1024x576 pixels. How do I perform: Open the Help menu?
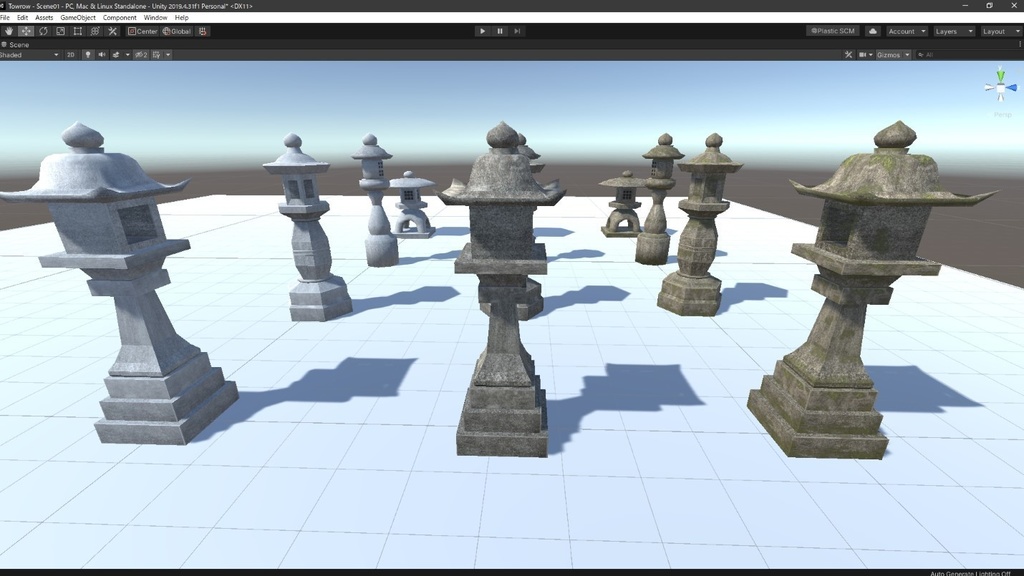pyautogui.click(x=182, y=18)
